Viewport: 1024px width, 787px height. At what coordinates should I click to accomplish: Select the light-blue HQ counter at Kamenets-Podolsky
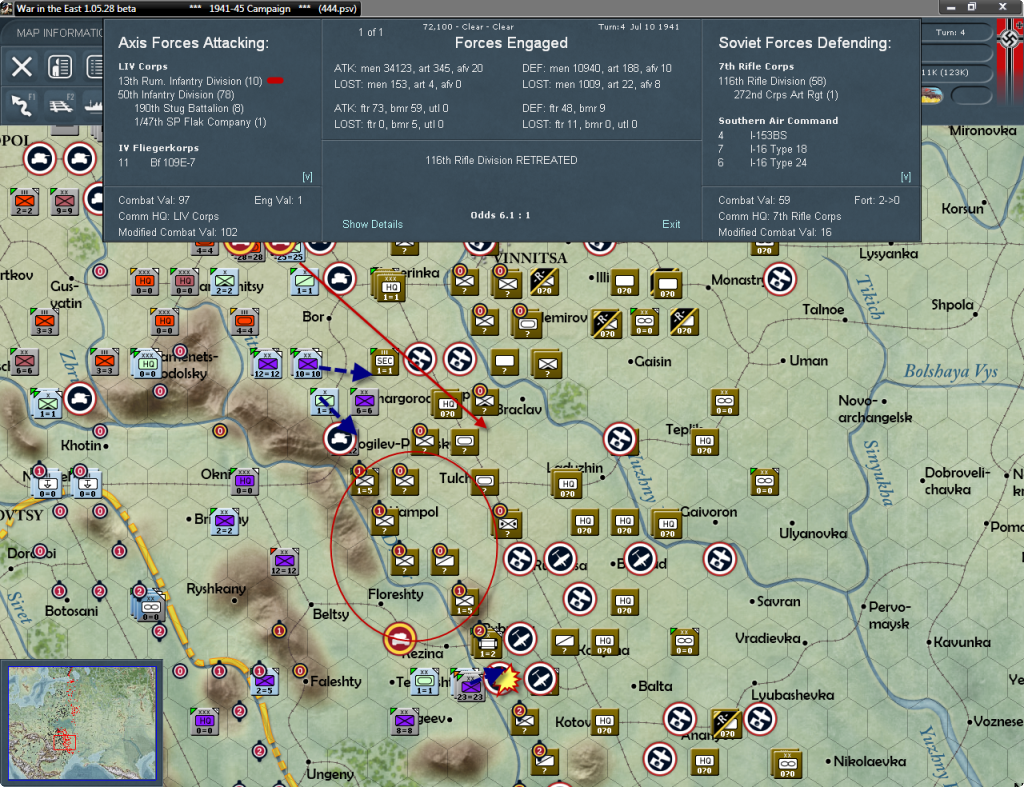point(147,364)
